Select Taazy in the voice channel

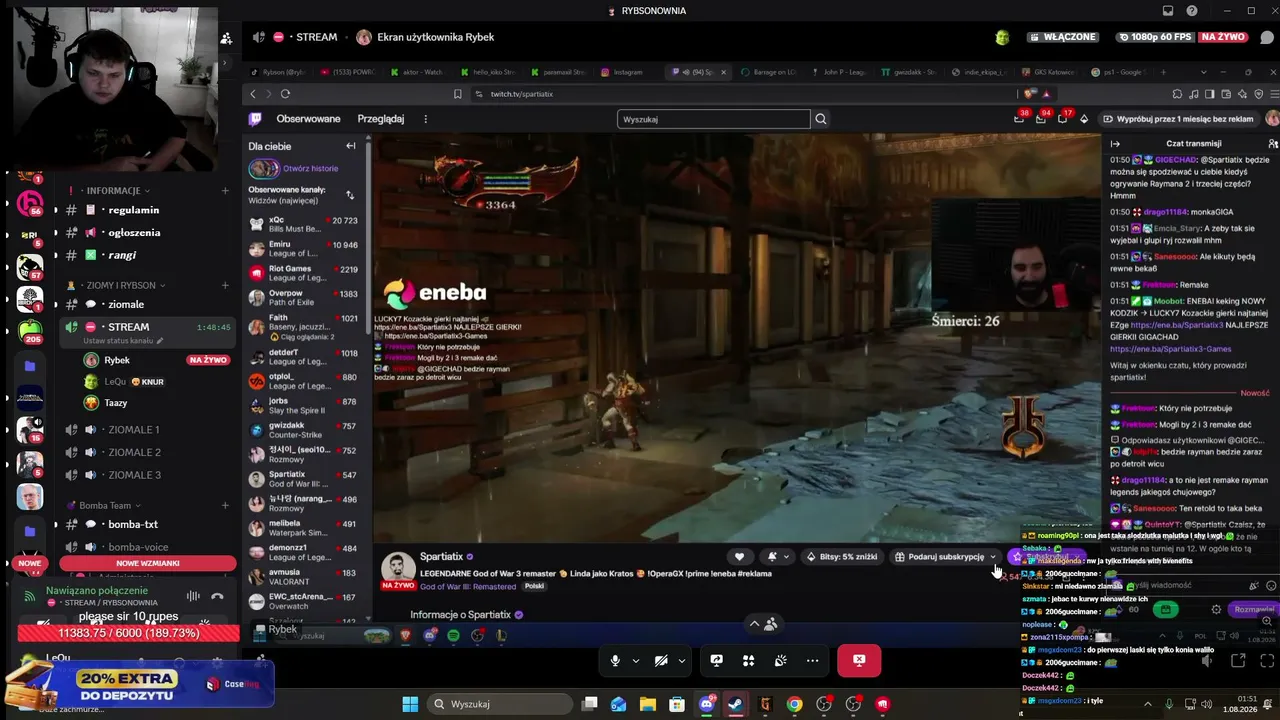[116, 403]
